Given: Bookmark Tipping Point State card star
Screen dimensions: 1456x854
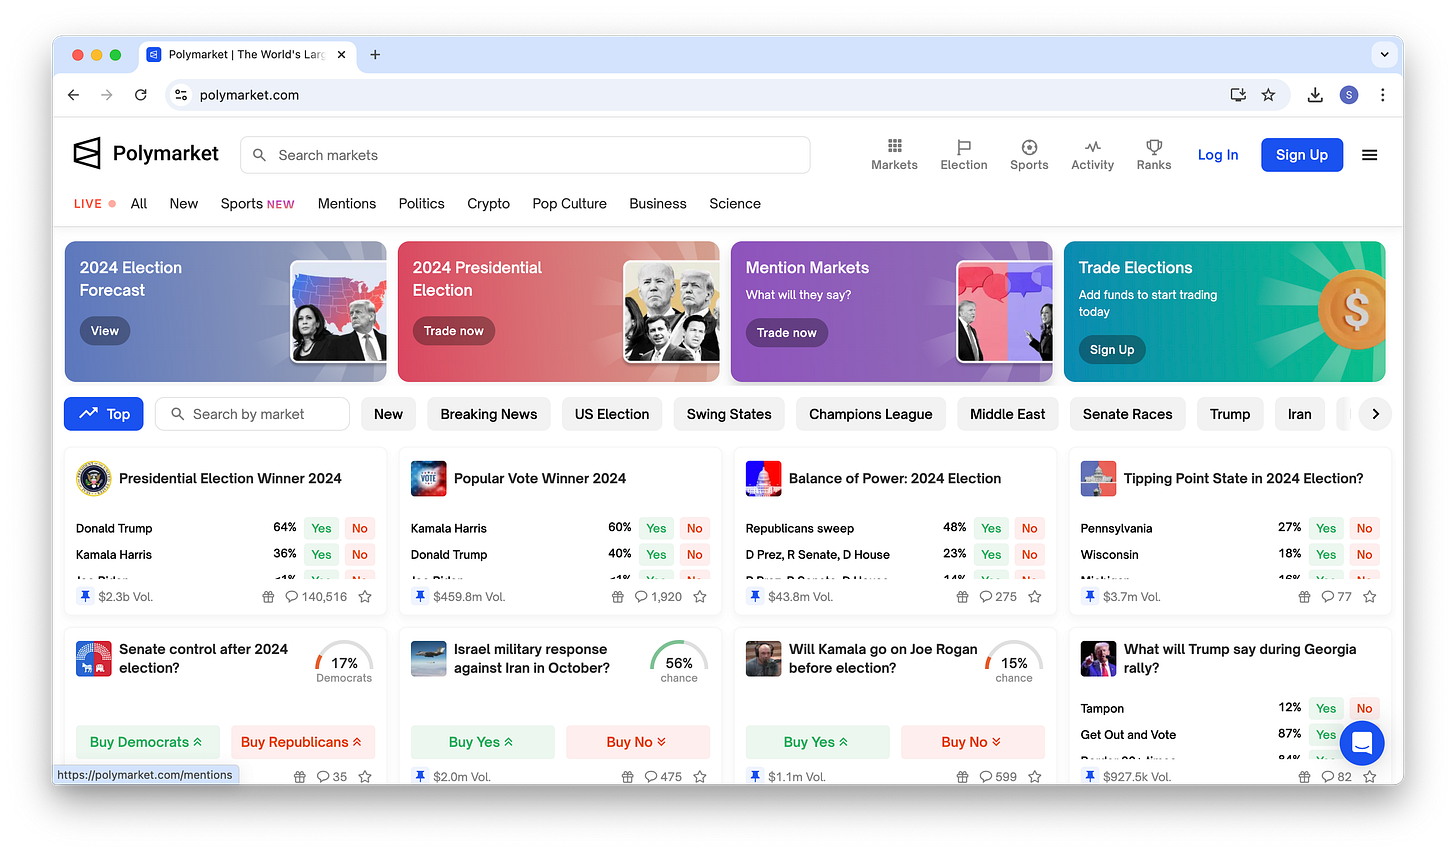Looking at the screenshot, I should click(x=1370, y=597).
